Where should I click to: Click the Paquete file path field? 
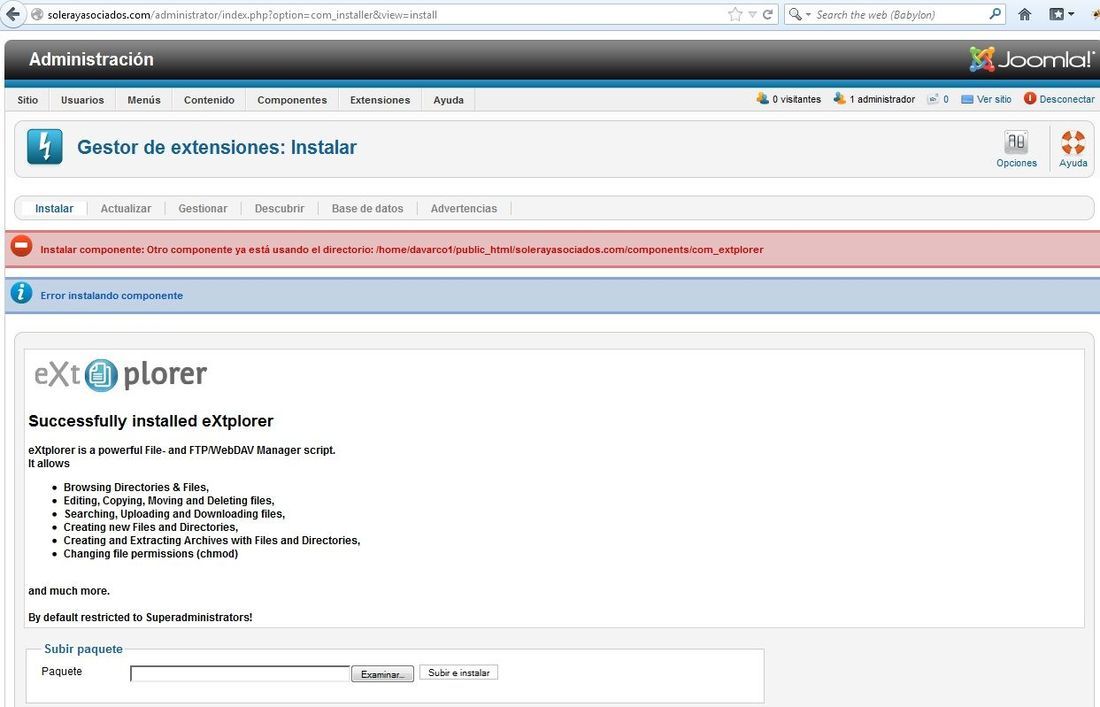[240, 674]
